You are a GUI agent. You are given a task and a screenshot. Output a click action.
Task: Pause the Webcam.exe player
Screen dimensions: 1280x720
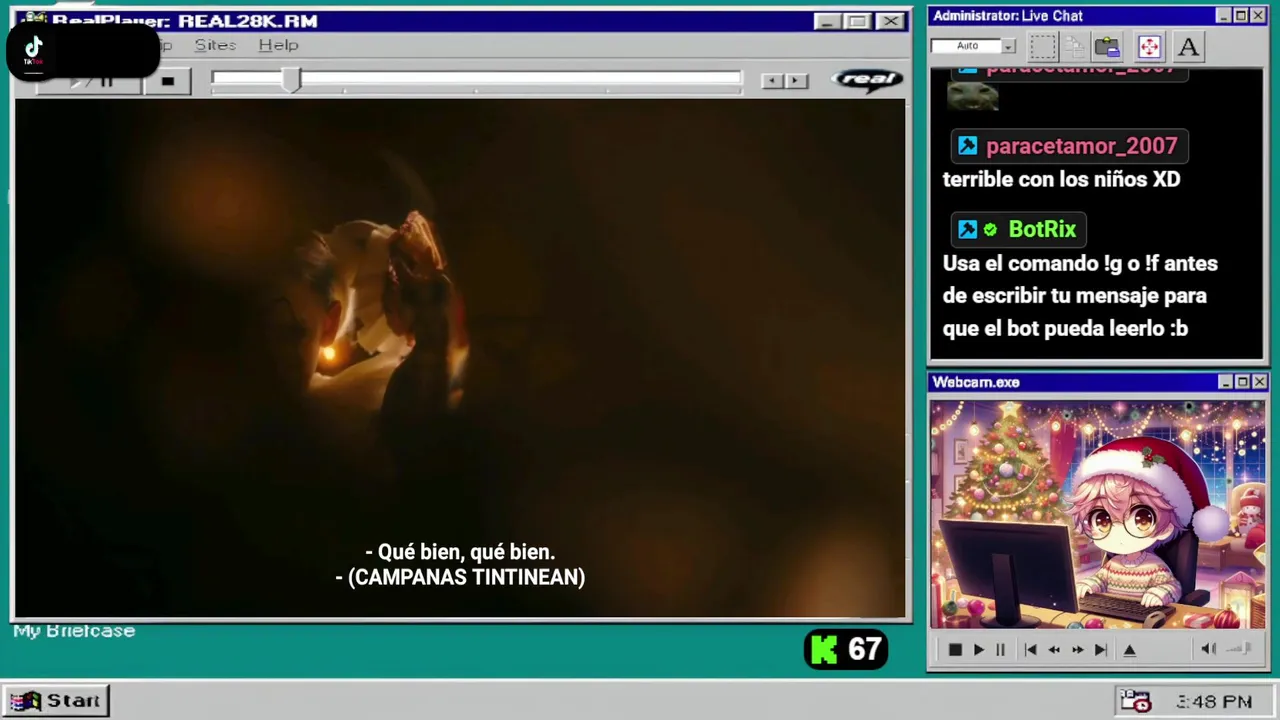click(x=1000, y=650)
